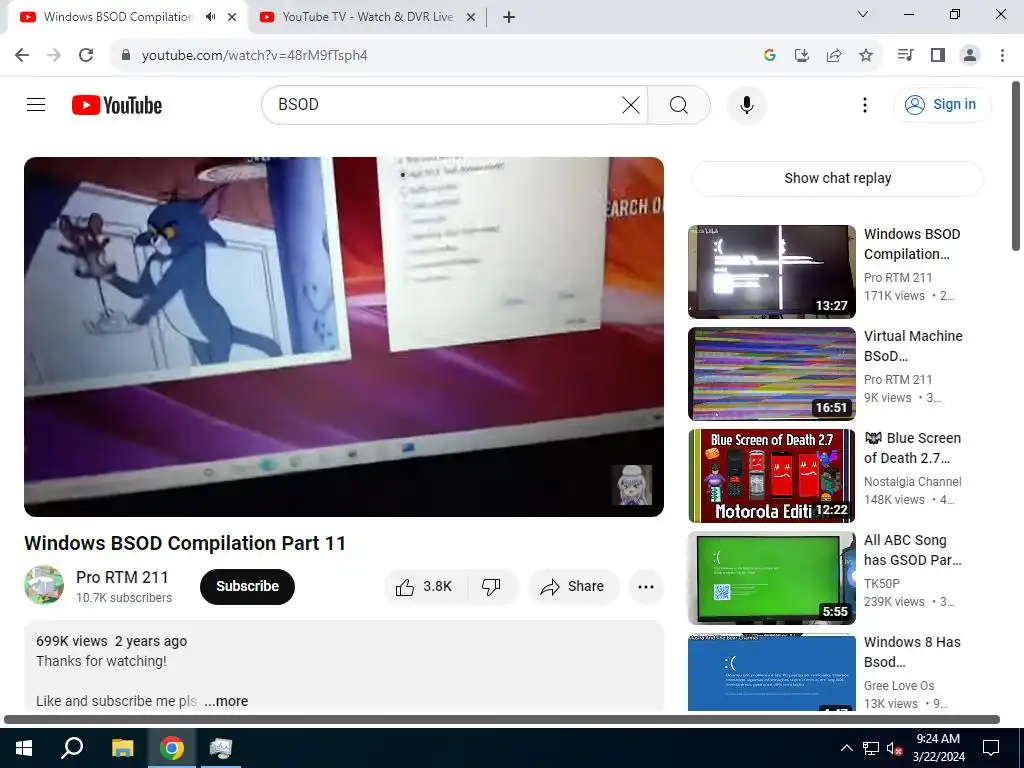Open the Windows Start menu
Viewport: 1024px width, 768px height.
[x=24, y=748]
